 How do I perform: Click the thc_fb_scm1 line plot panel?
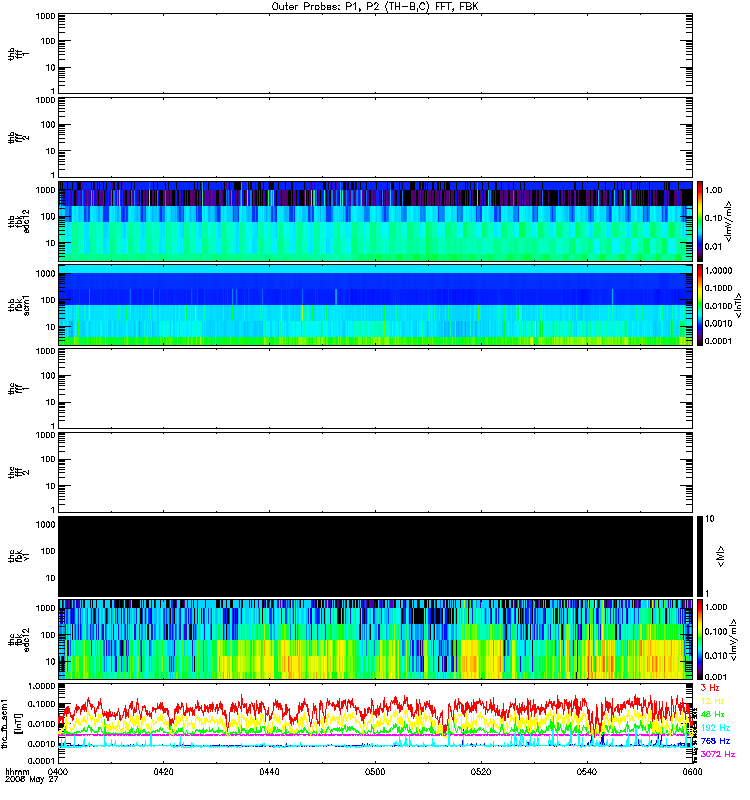375,723
